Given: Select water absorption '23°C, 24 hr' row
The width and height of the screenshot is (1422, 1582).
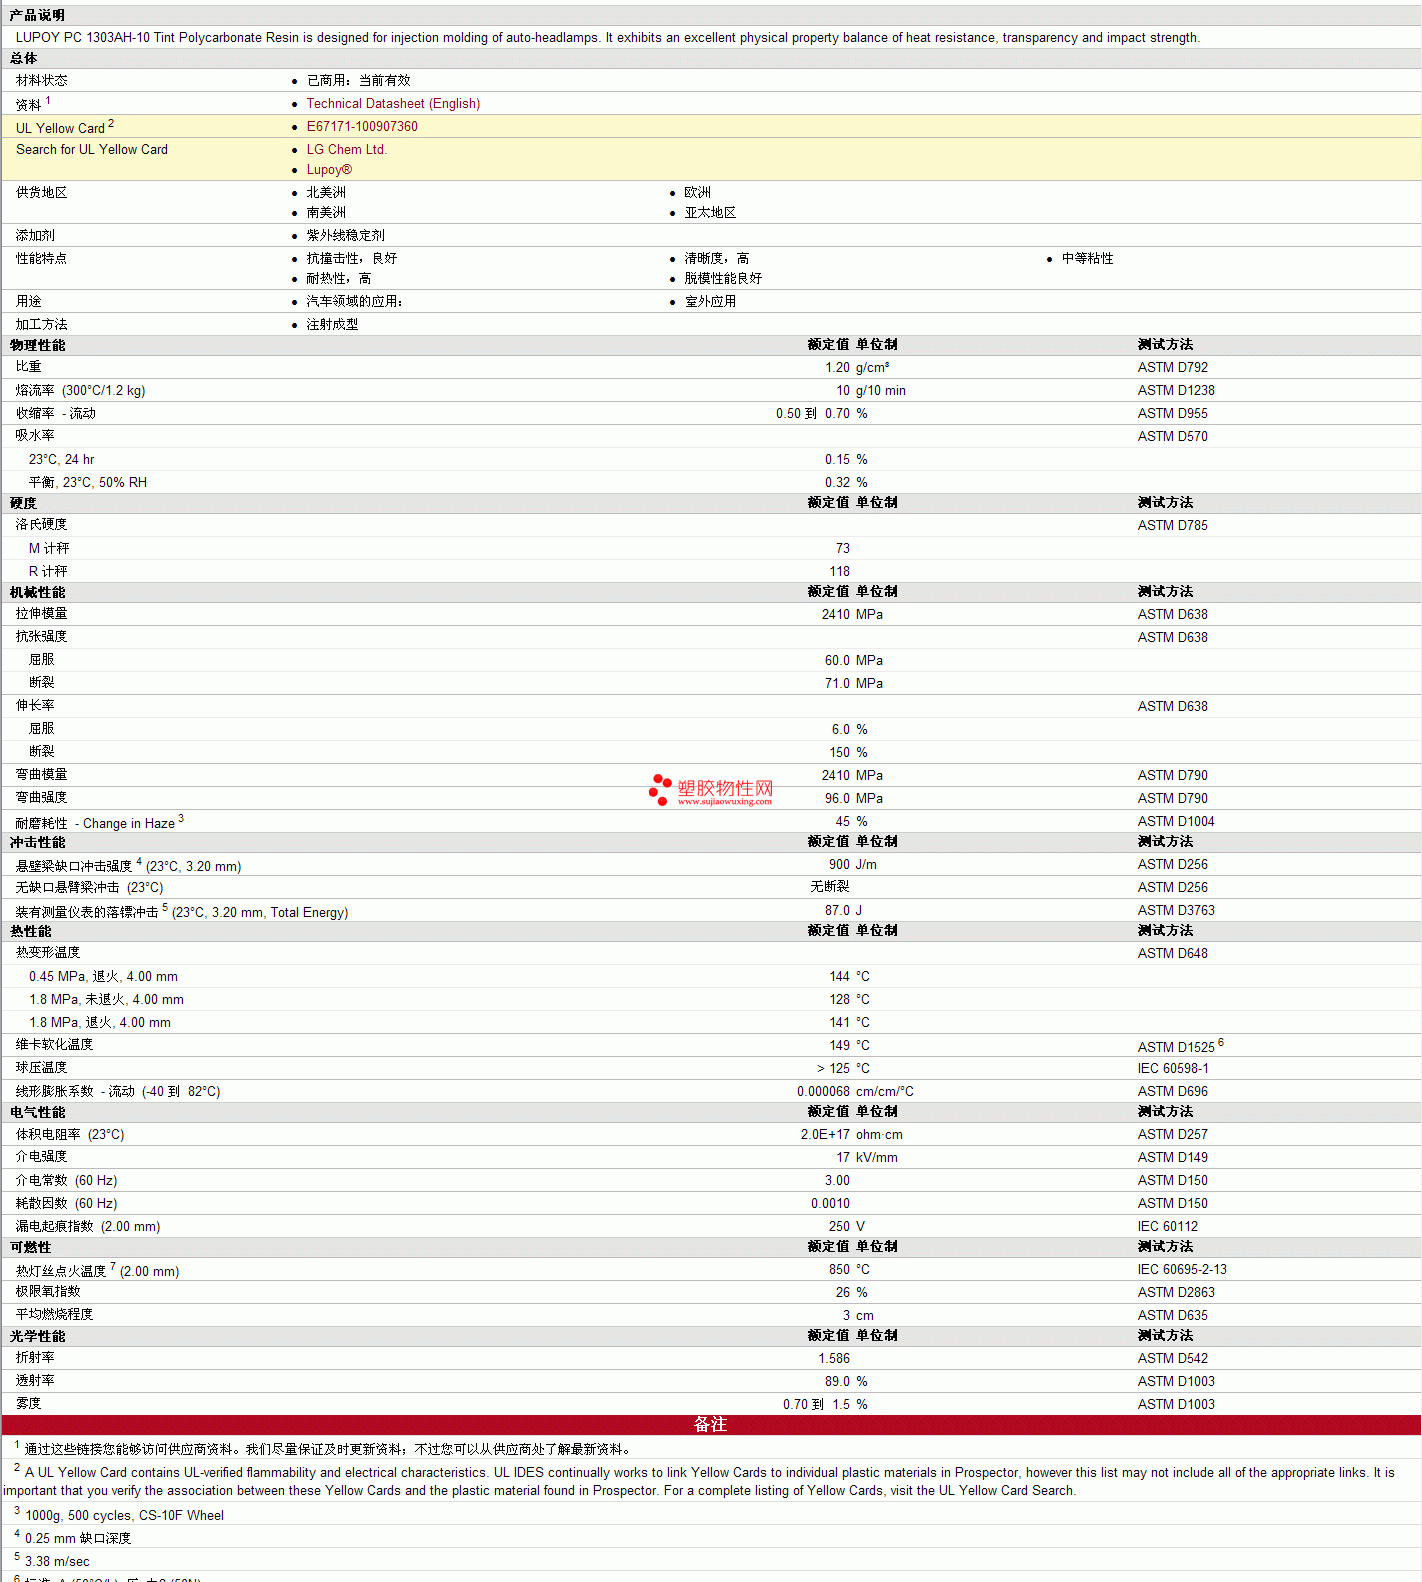Looking at the screenshot, I should click(x=711, y=459).
